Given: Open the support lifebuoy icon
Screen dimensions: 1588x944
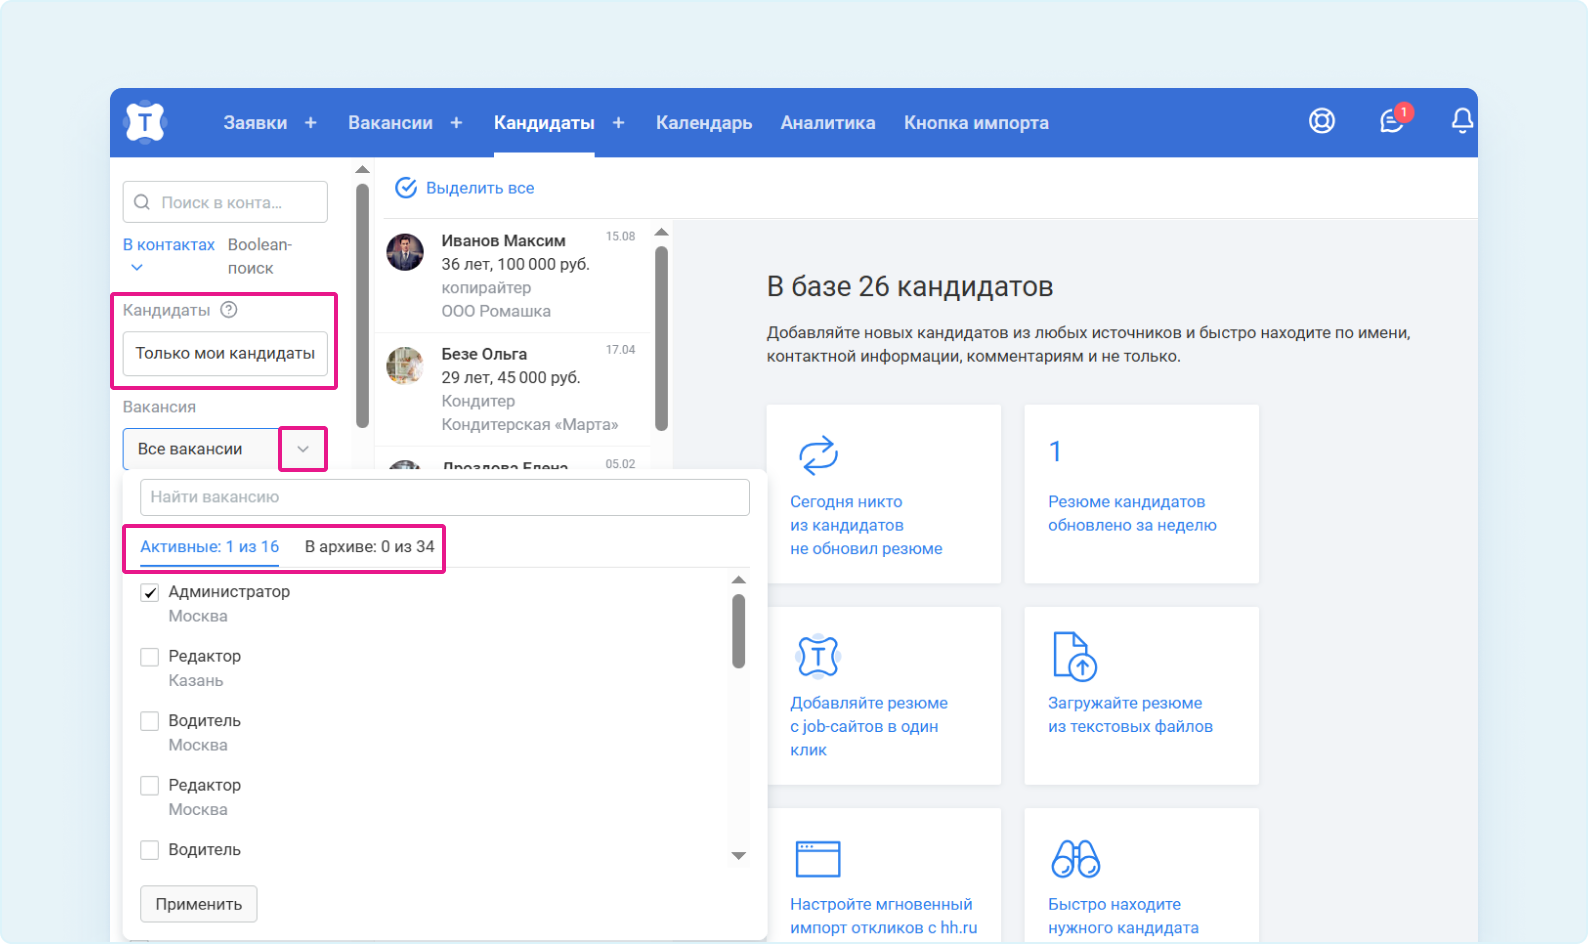Looking at the screenshot, I should pos(1321,122).
